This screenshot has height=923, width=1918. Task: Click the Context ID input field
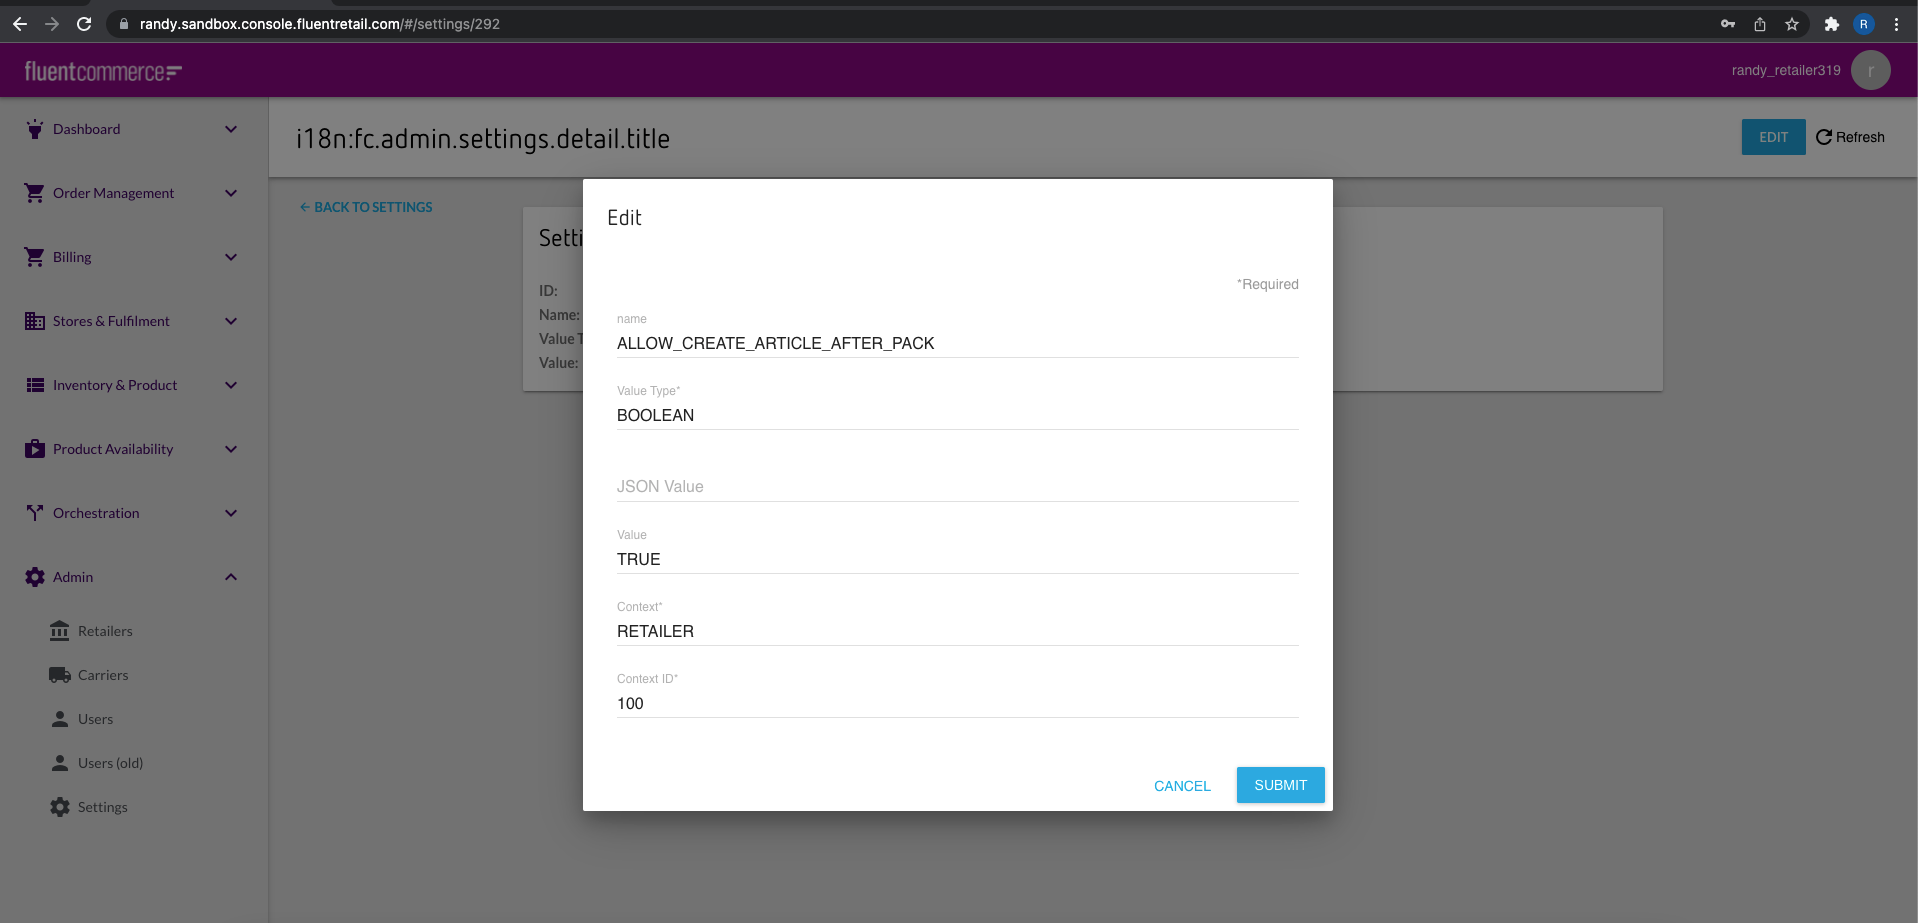[957, 703]
